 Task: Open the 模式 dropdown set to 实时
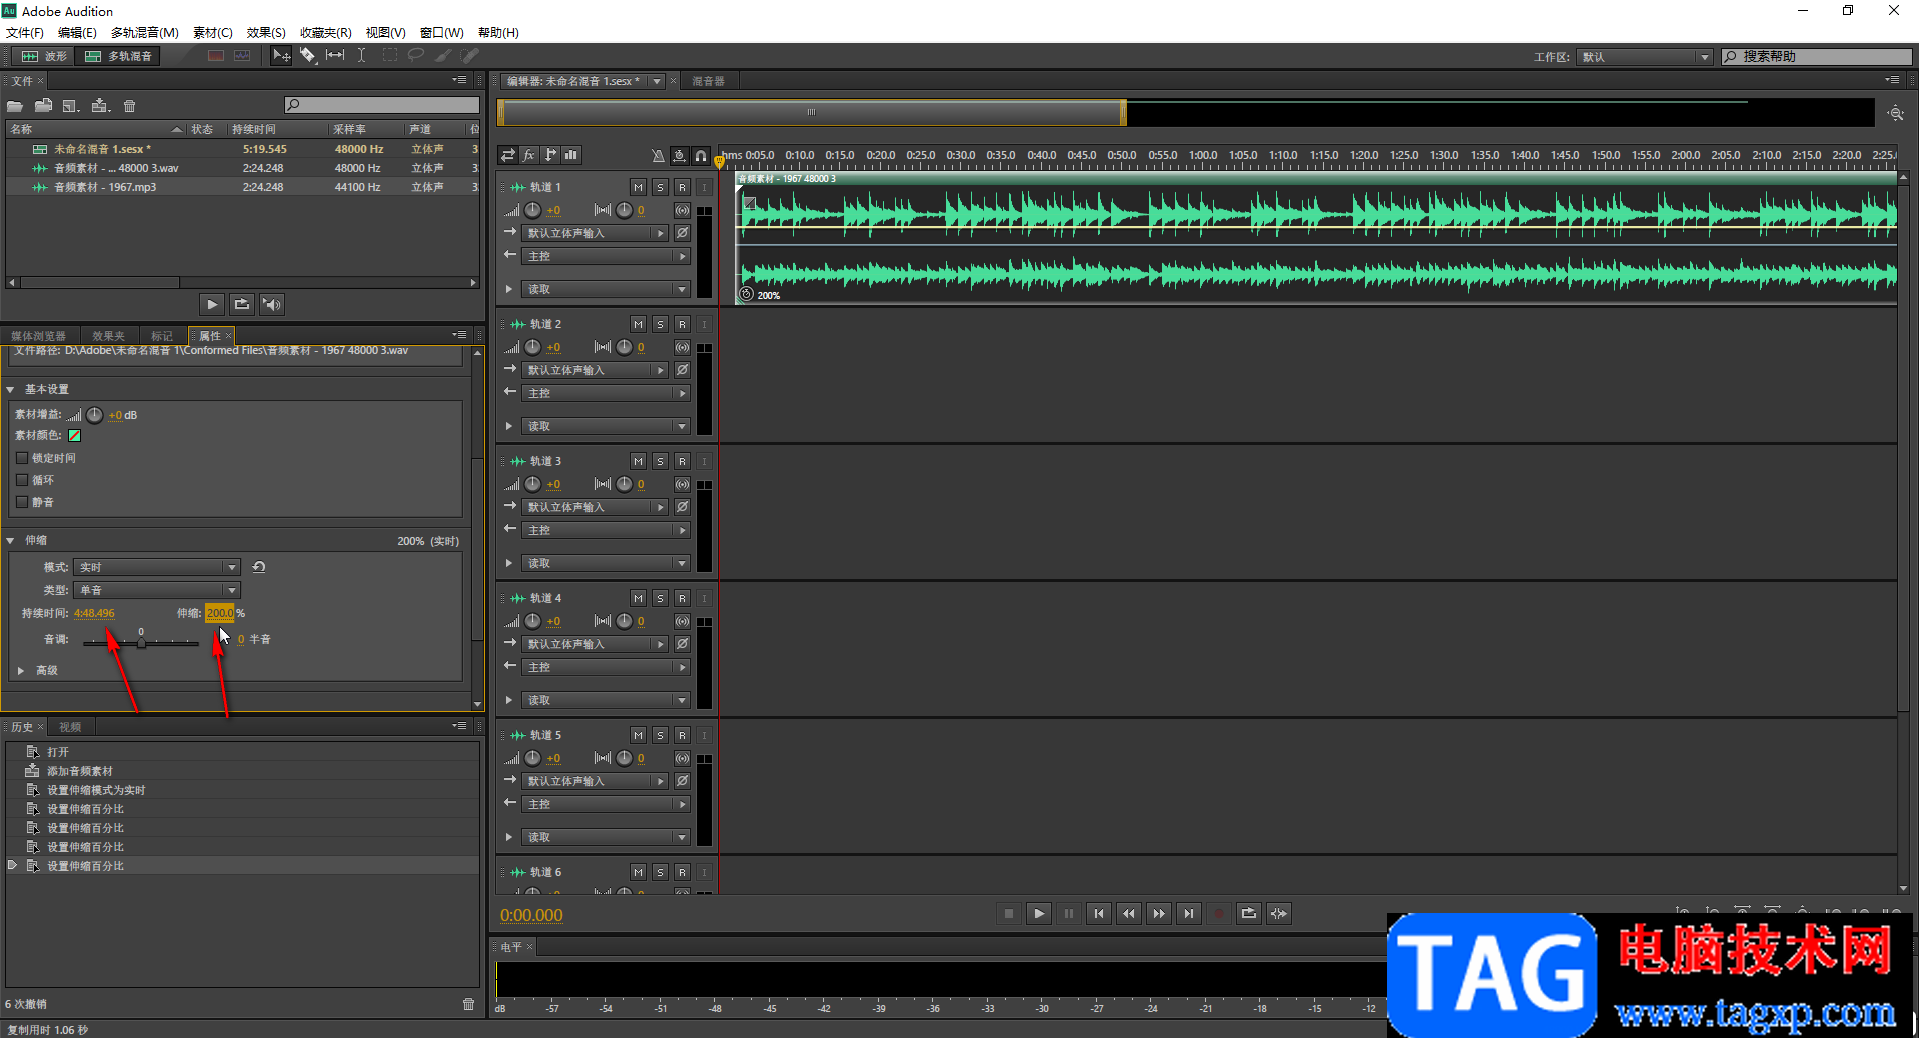pos(156,567)
